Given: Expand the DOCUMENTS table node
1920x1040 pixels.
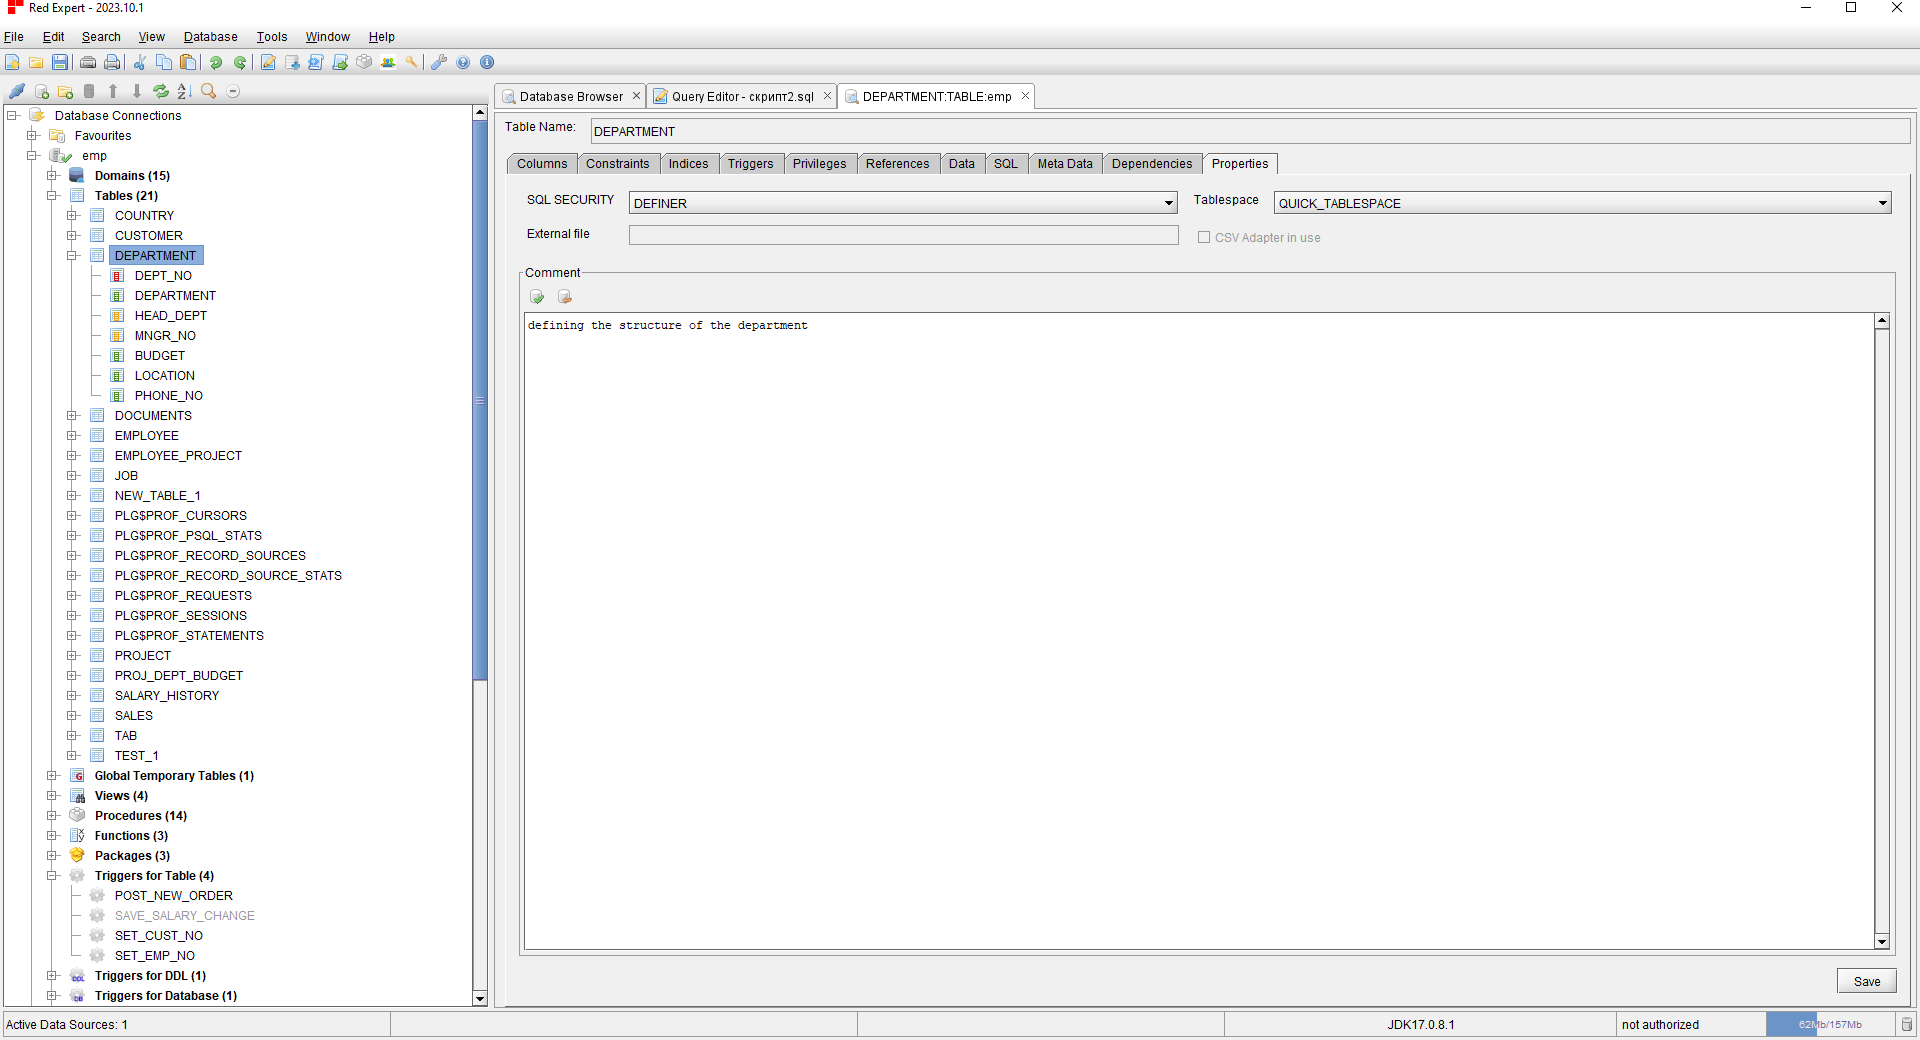Looking at the screenshot, I should pos(73,415).
